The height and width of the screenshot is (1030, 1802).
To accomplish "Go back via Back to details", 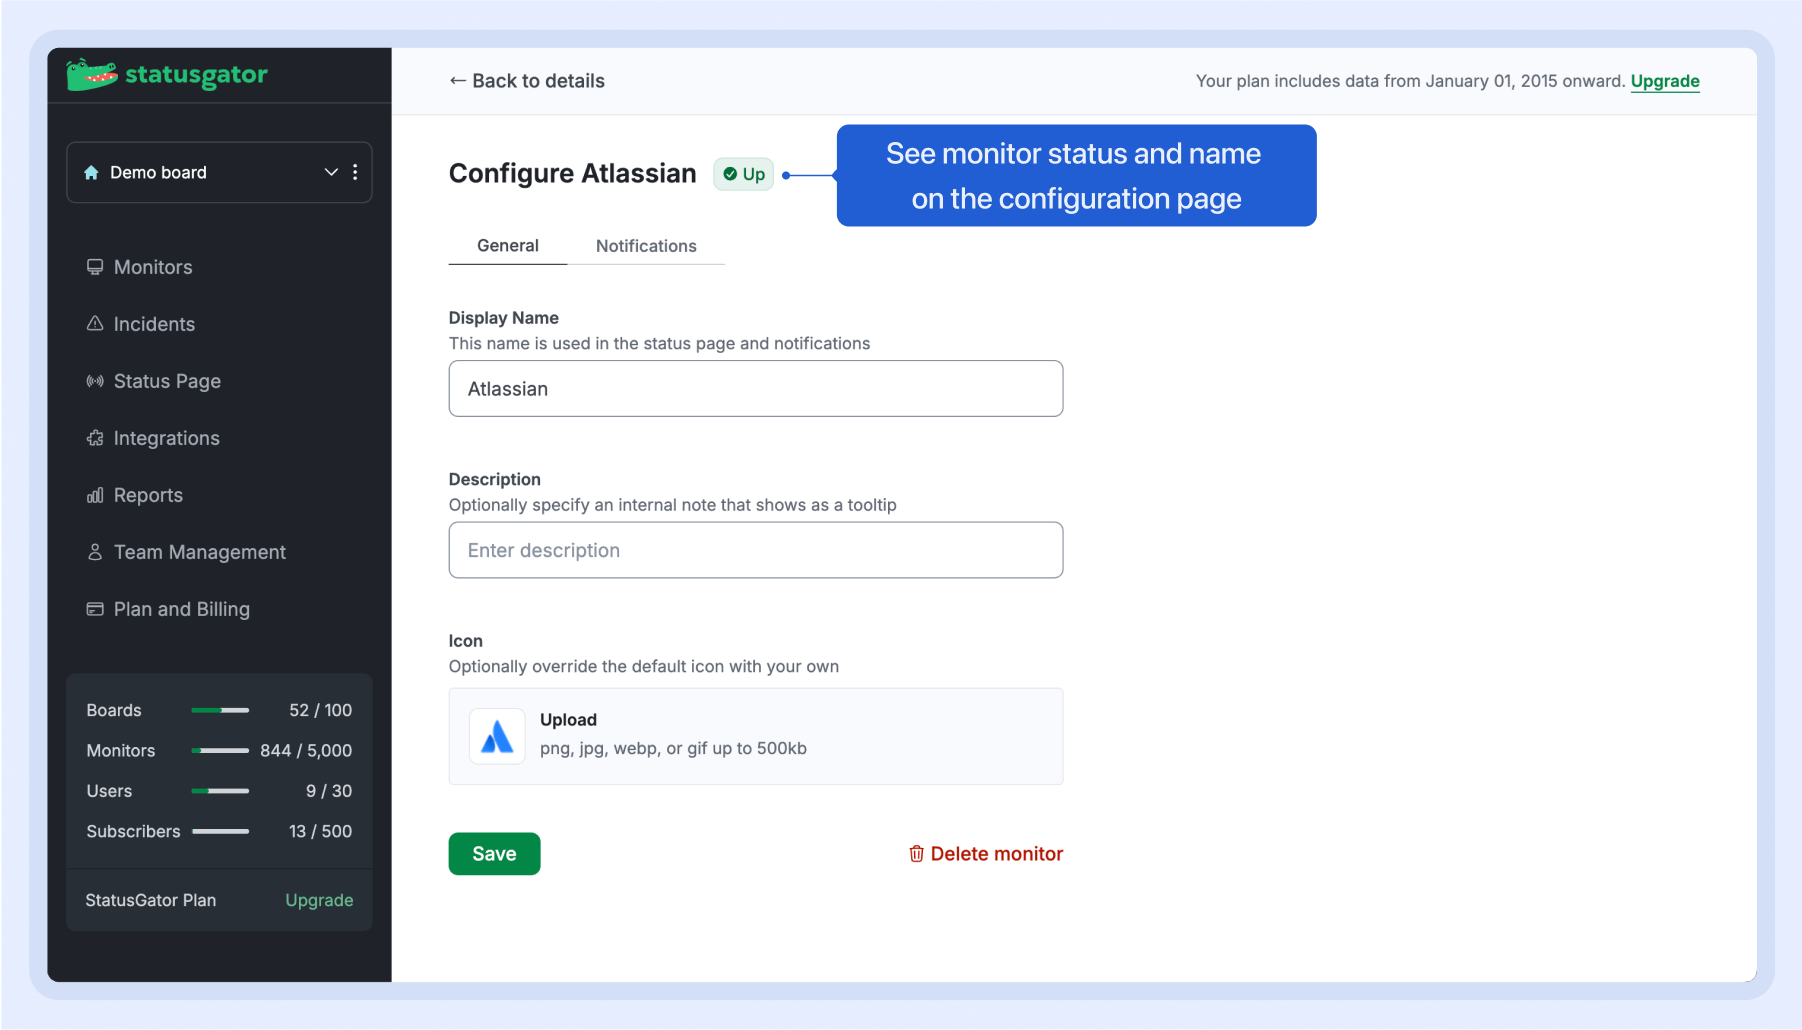I will tap(527, 81).
